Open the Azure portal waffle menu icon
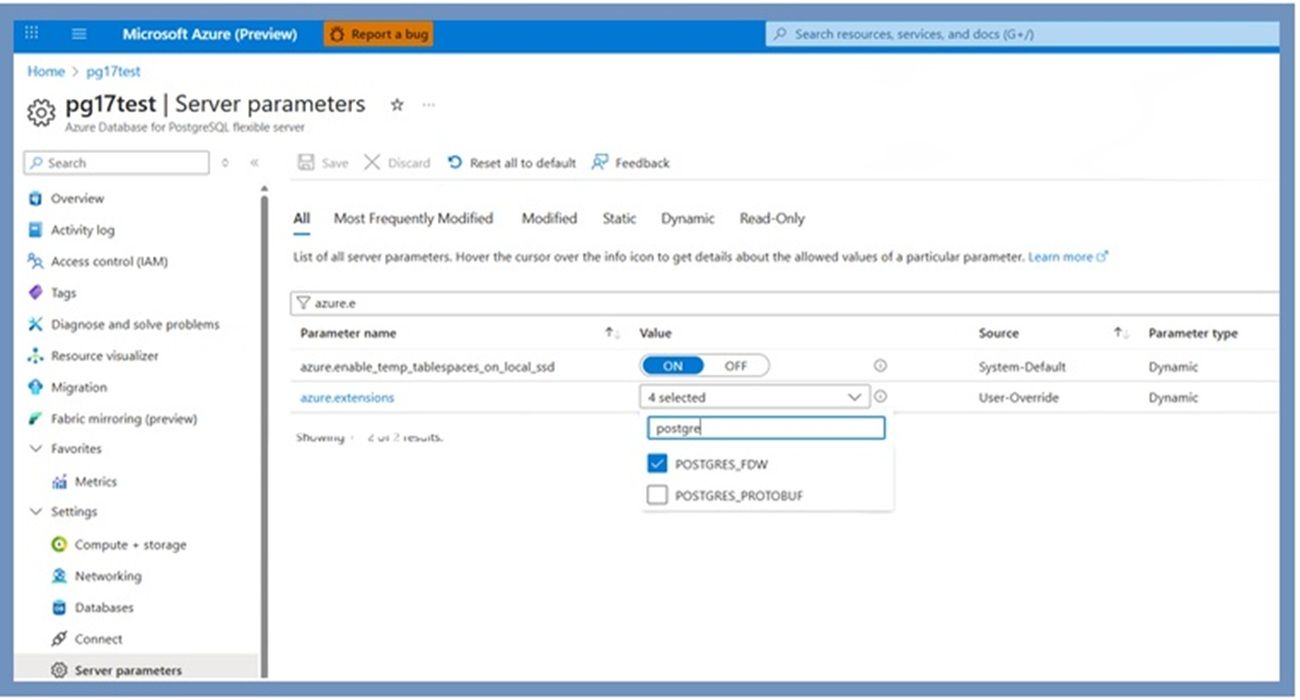The width and height of the screenshot is (1300, 700). 32,33
